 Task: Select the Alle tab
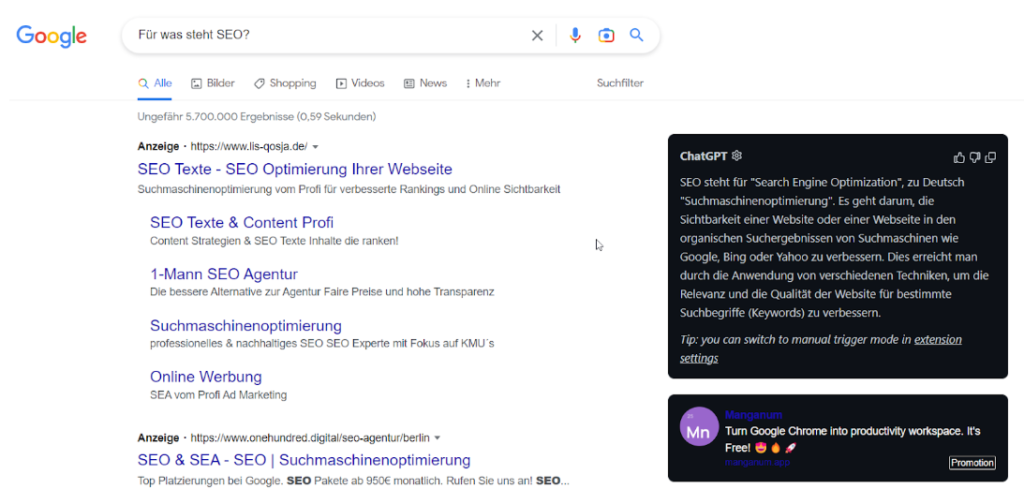[x=155, y=84]
